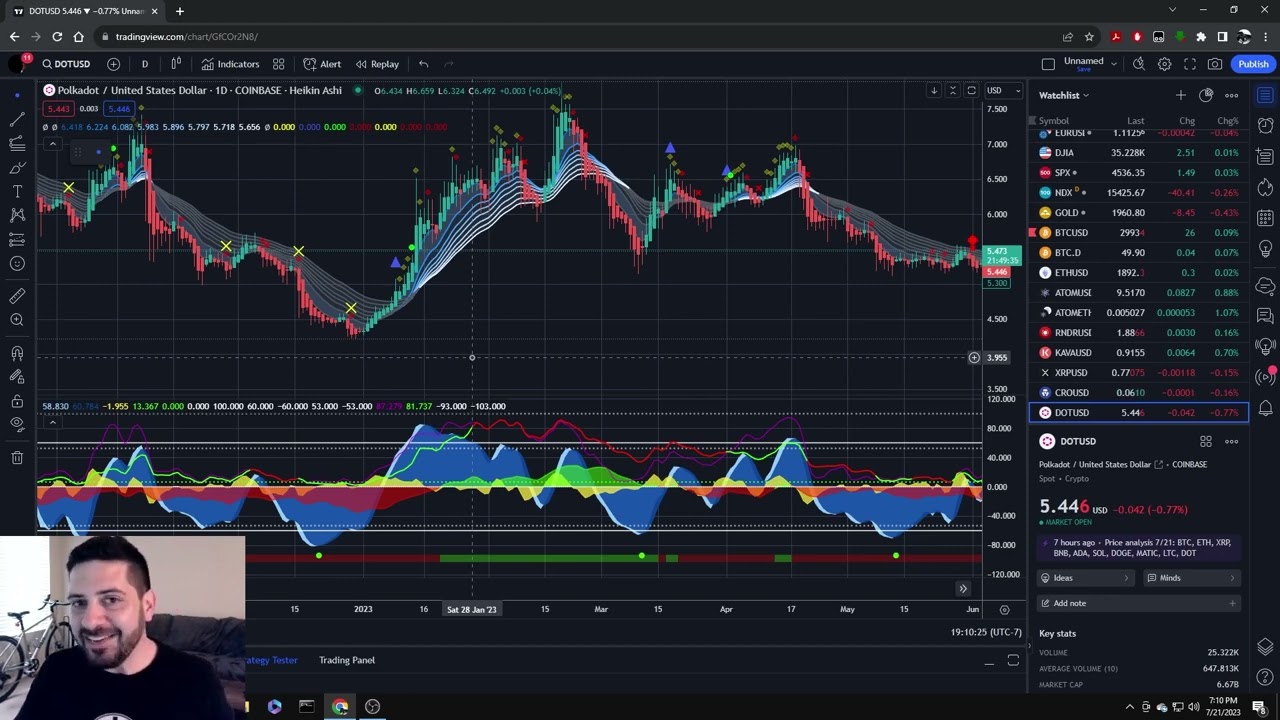Select ETHUSD in the watchlist
This screenshot has height=720, width=1280.
tap(1139, 272)
